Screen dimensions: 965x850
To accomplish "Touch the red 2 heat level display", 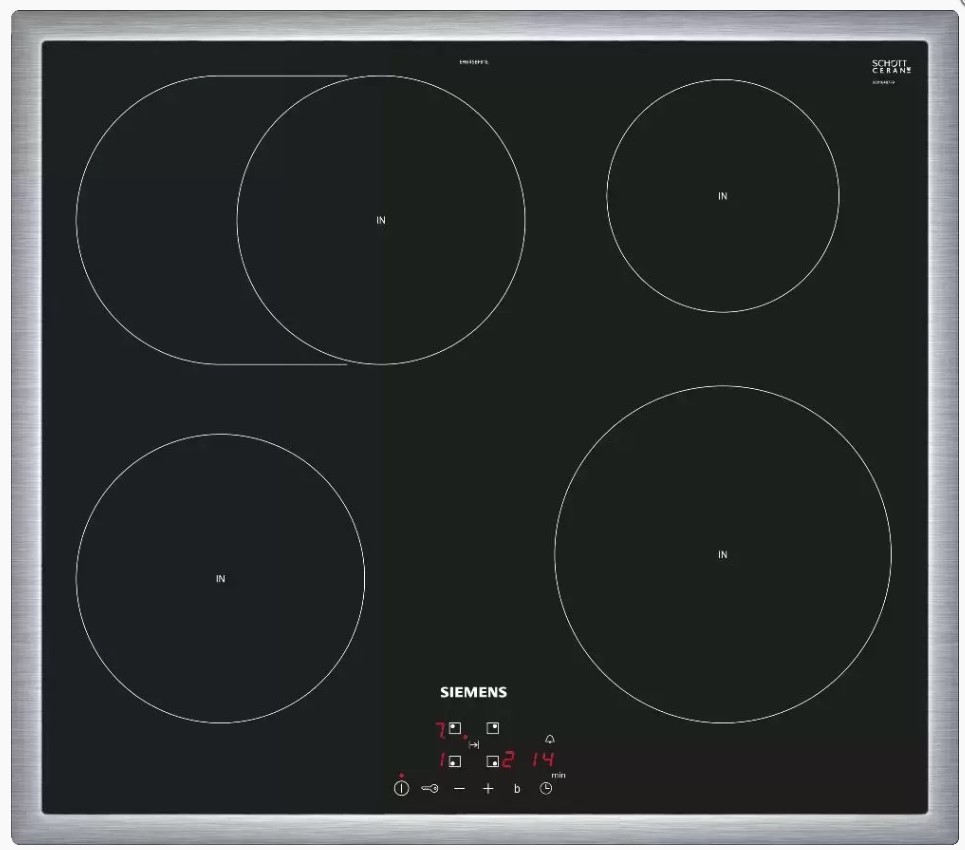I will click(508, 760).
